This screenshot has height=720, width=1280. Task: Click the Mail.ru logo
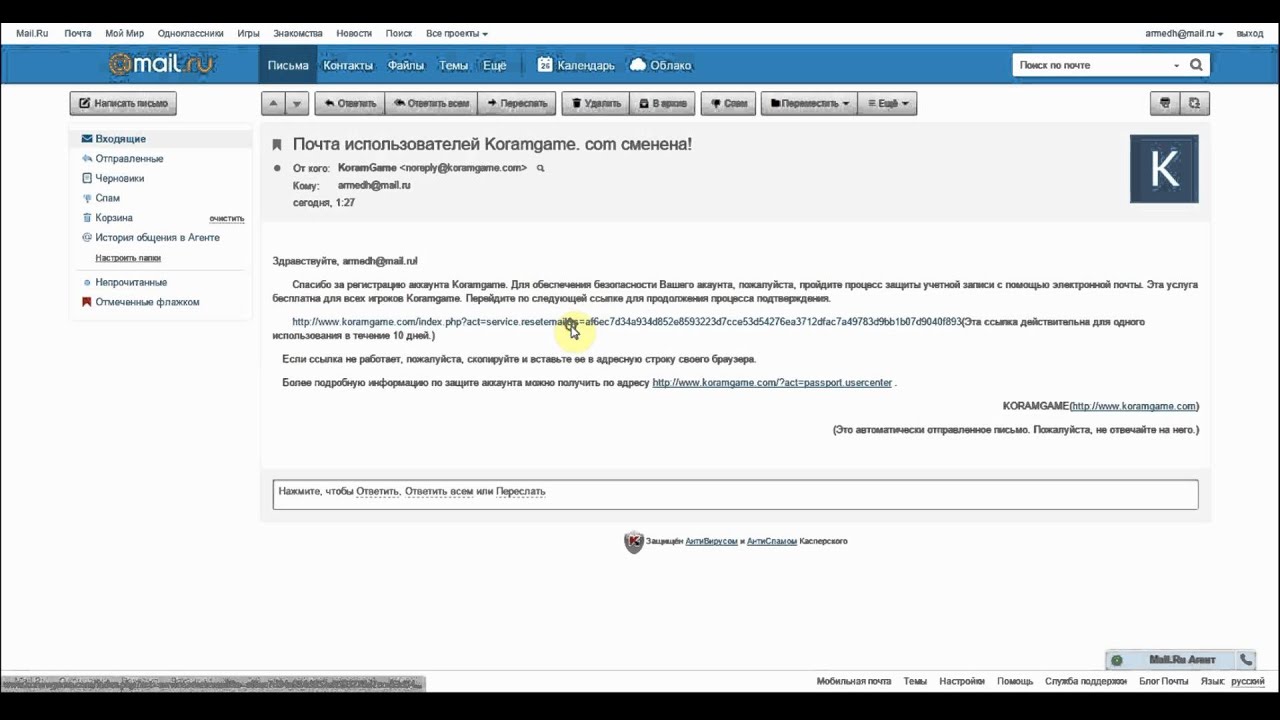(162, 65)
